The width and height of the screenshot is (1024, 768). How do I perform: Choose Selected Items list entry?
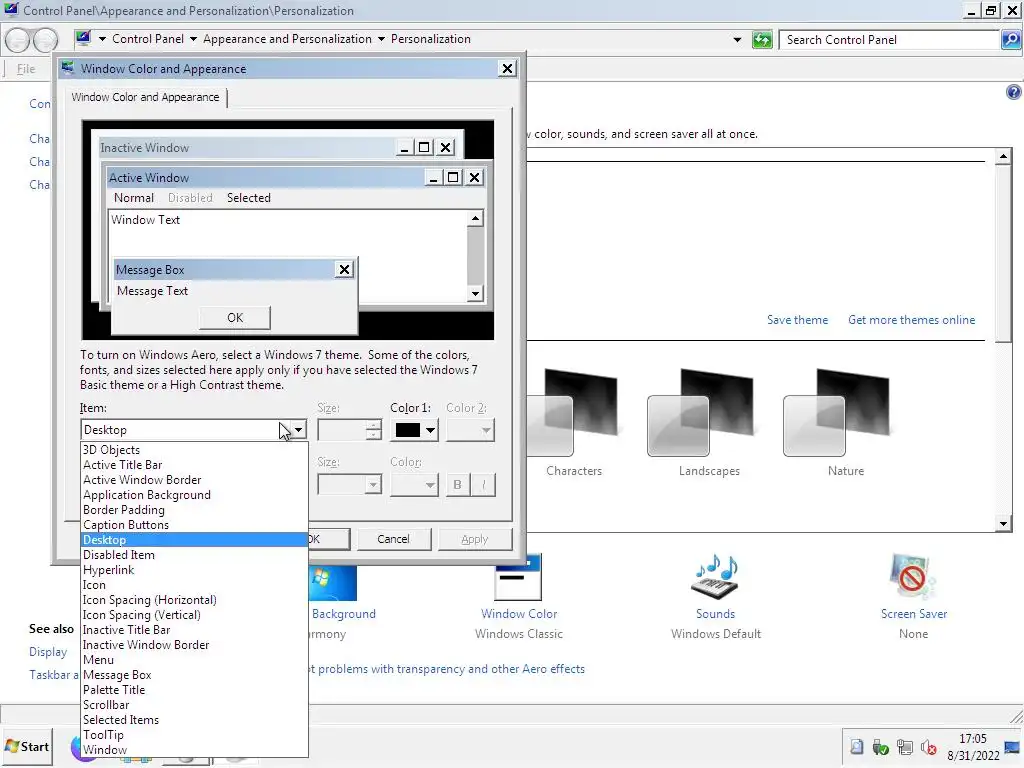[x=194, y=720]
